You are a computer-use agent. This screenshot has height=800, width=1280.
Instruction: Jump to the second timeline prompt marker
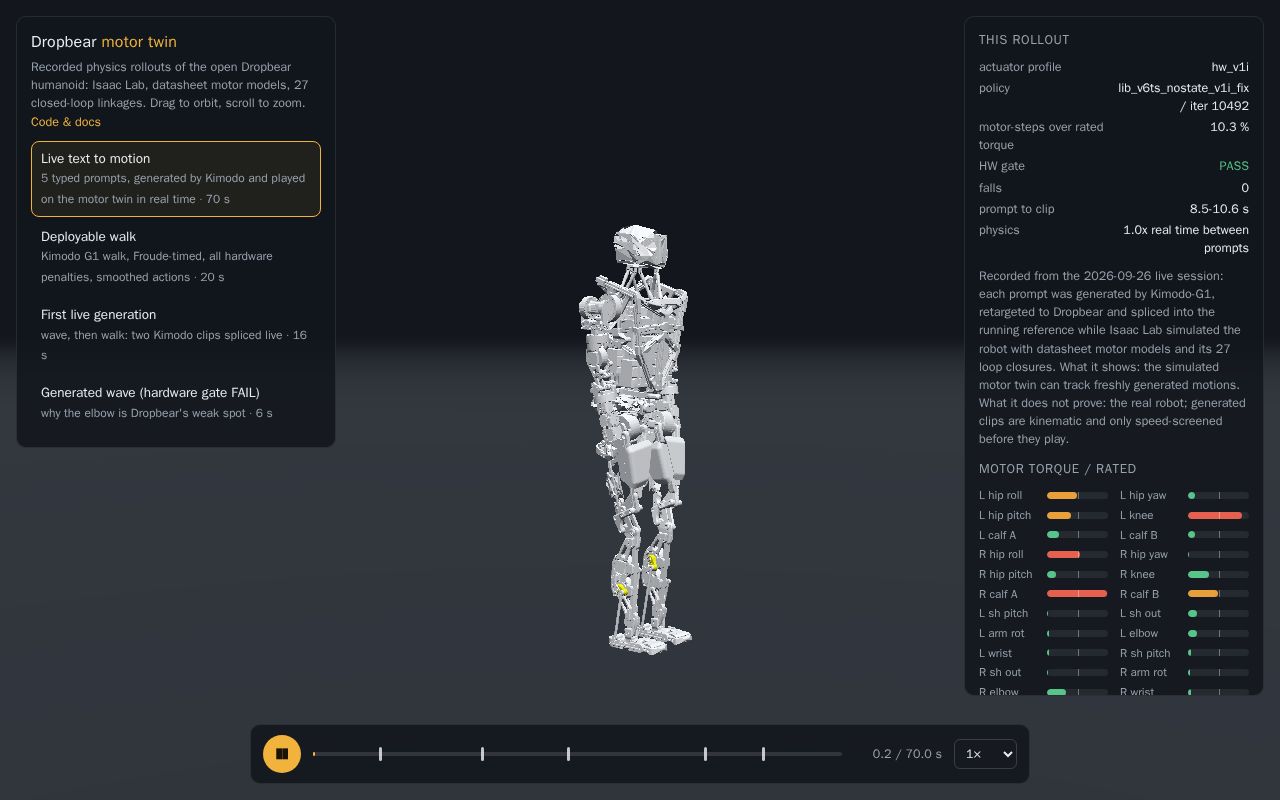pos(482,754)
